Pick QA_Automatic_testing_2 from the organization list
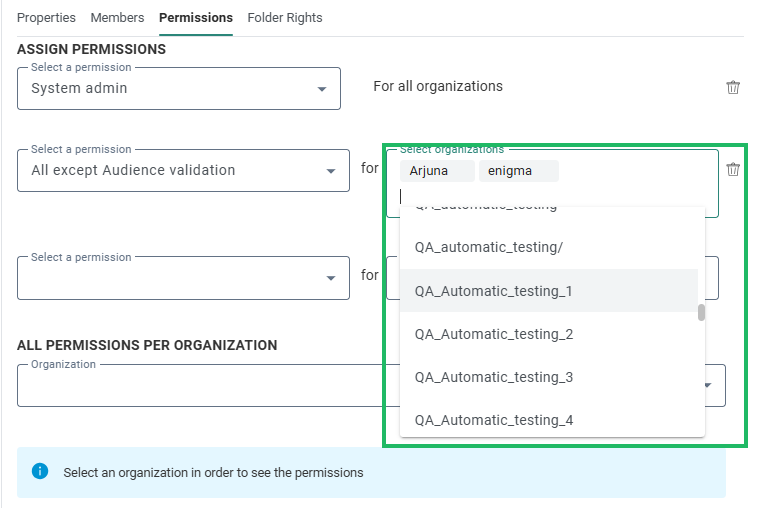The height and width of the screenshot is (508, 765). click(493, 334)
